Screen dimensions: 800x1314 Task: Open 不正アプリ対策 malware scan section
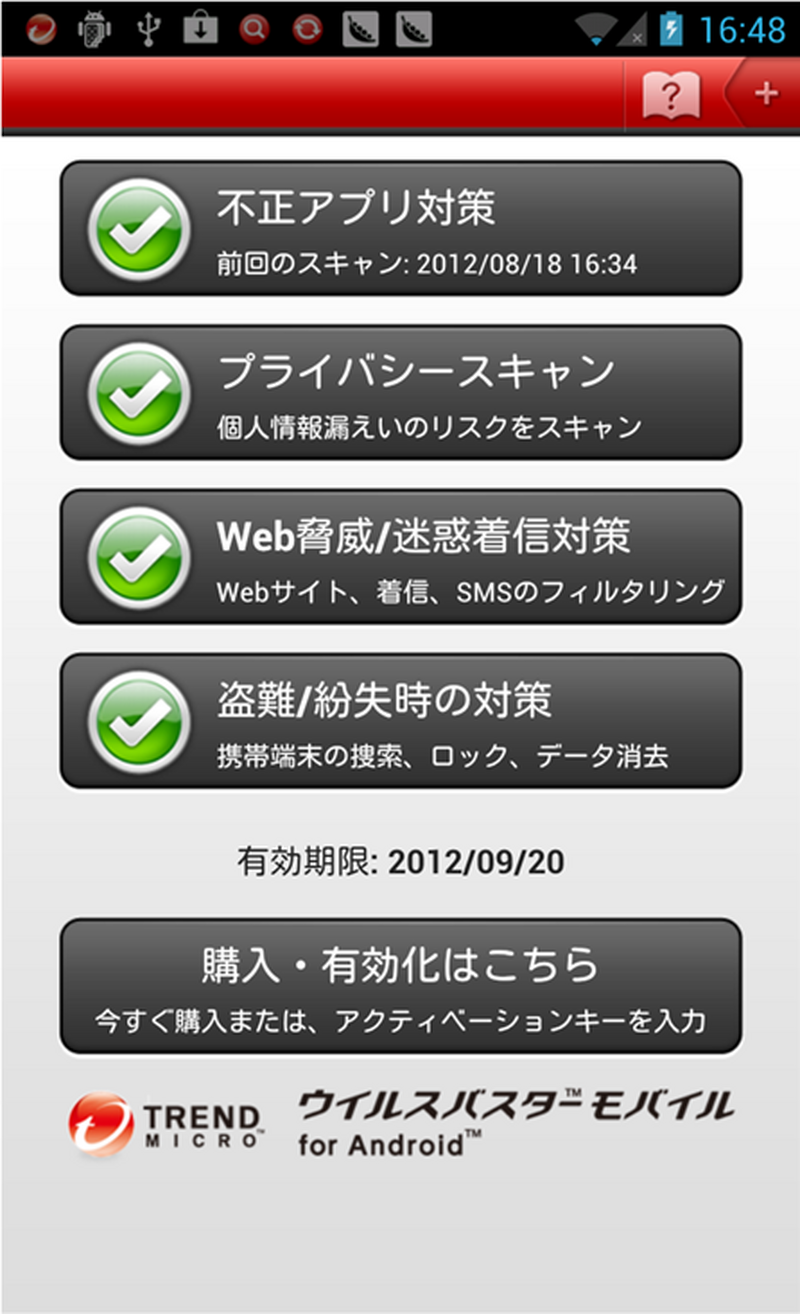[401, 228]
